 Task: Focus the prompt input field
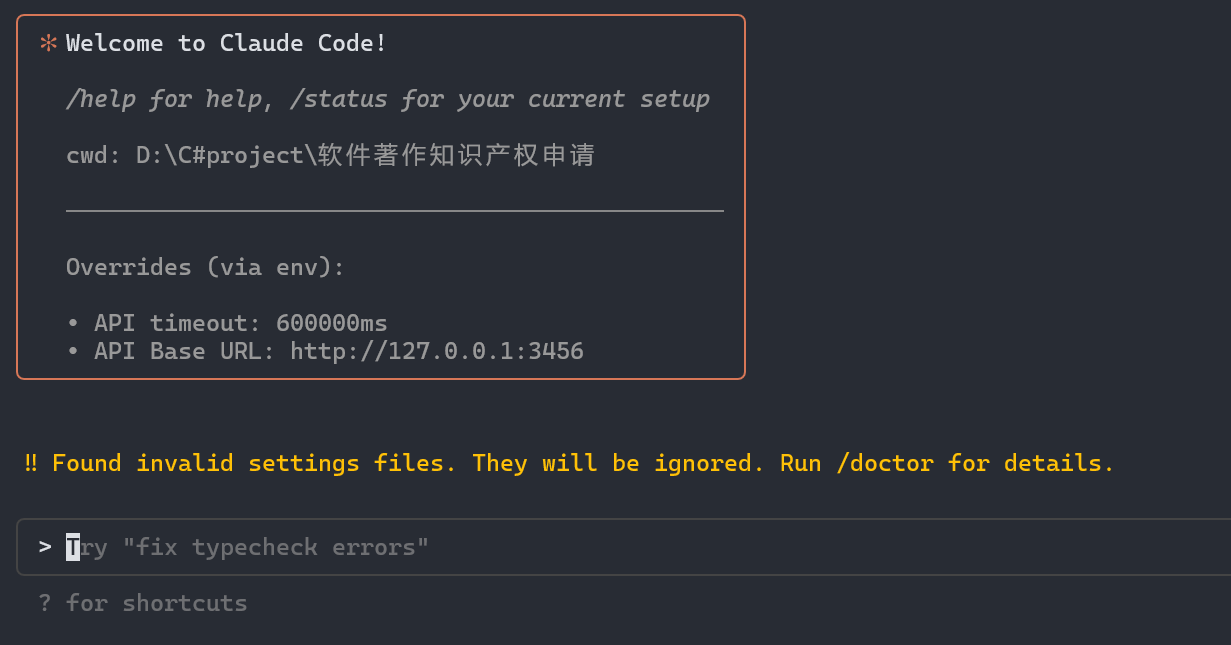tap(624, 547)
